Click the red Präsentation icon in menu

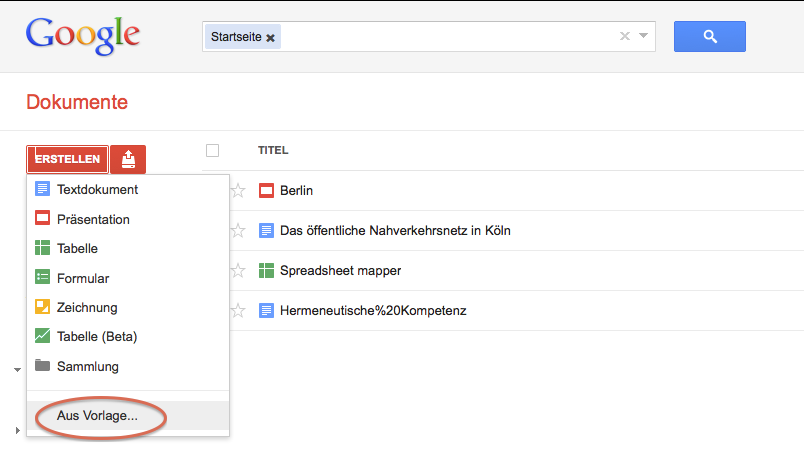42,218
